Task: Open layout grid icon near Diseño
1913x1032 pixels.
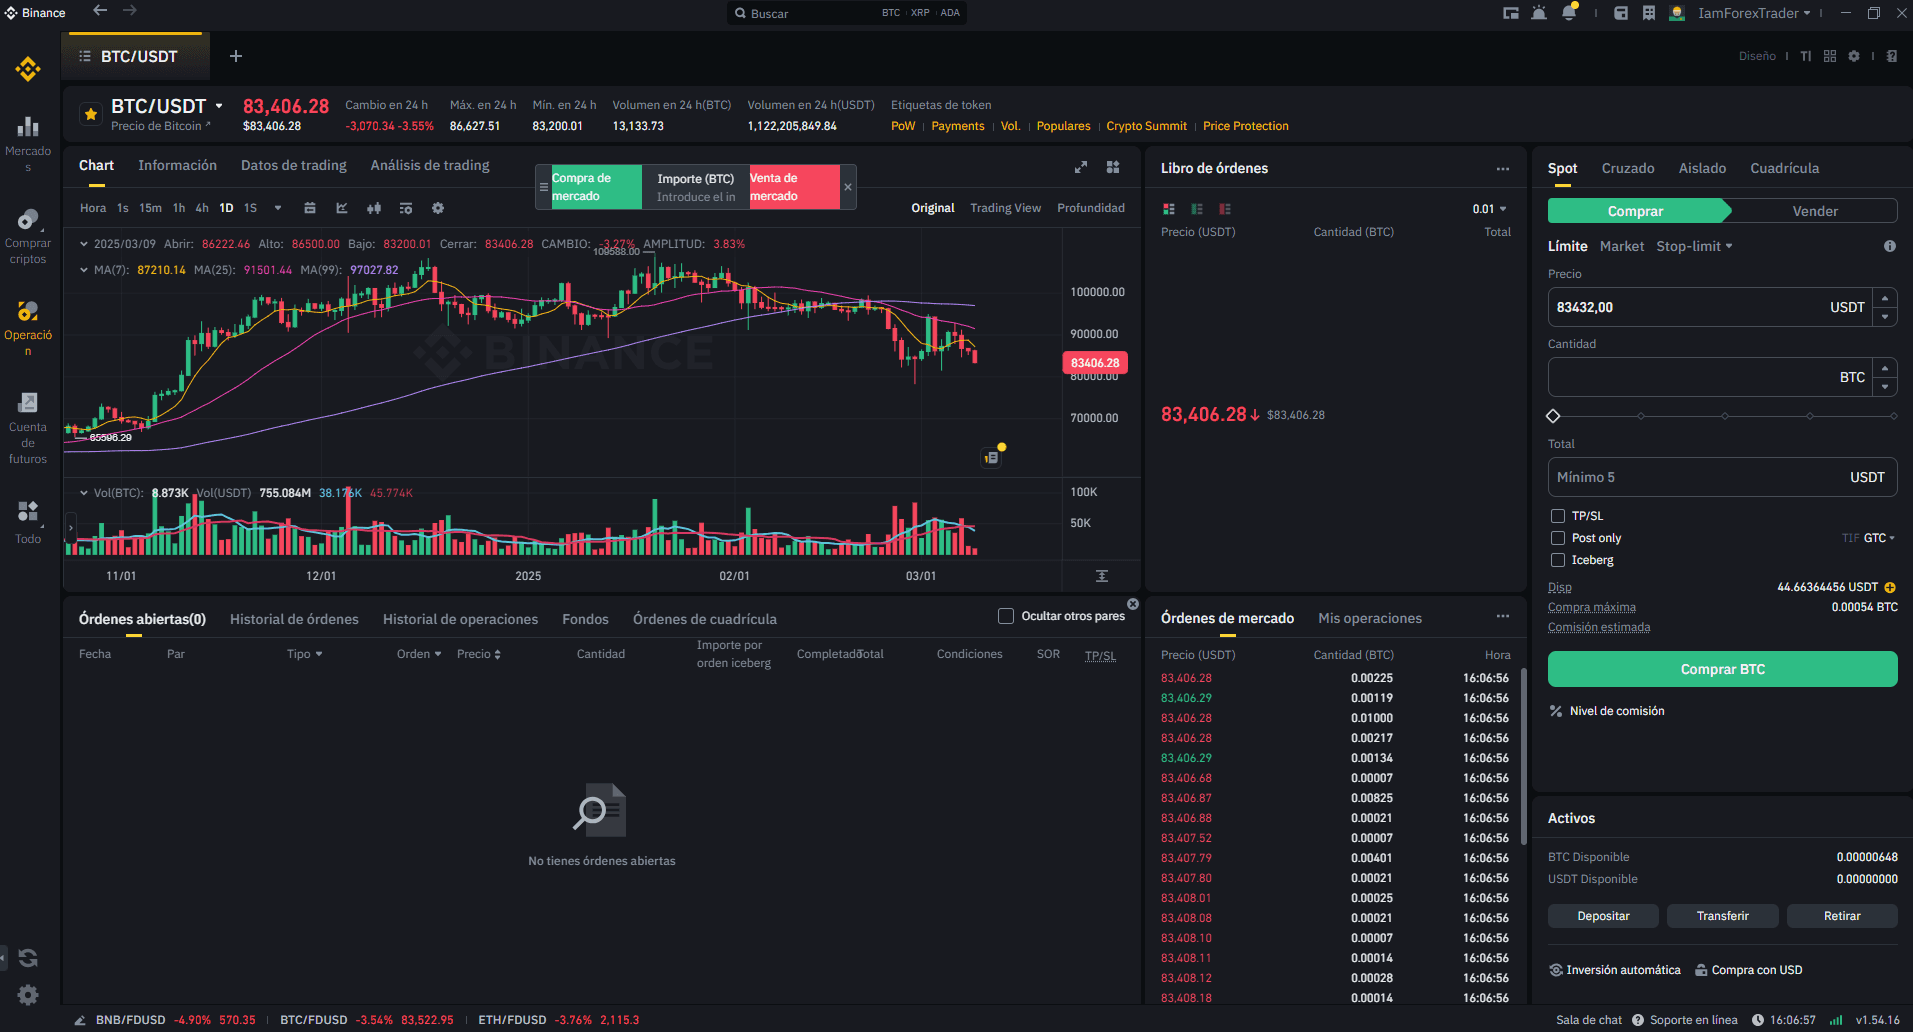Action: [x=1830, y=56]
